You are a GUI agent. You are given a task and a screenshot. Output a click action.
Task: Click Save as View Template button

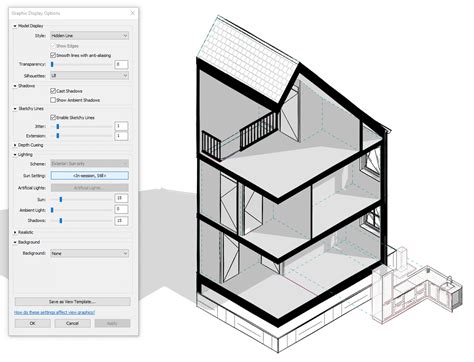pos(72,302)
